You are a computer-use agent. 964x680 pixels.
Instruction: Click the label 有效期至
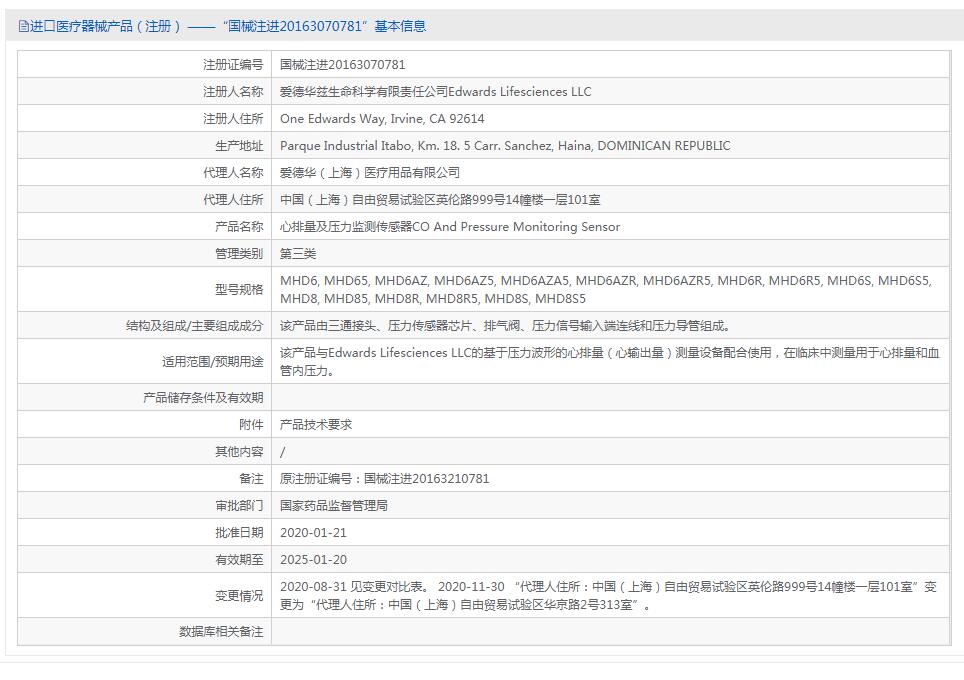239,560
